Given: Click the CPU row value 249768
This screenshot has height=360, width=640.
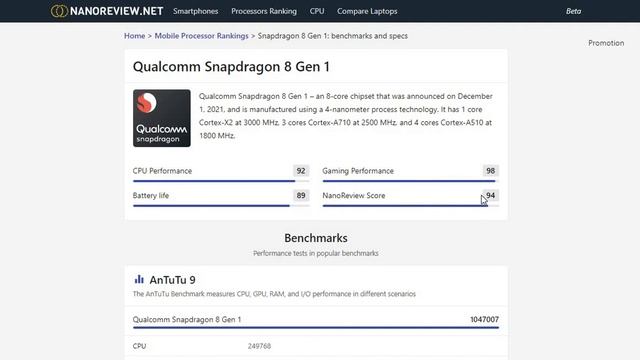Looking at the screenshot, I should point(259,346).
